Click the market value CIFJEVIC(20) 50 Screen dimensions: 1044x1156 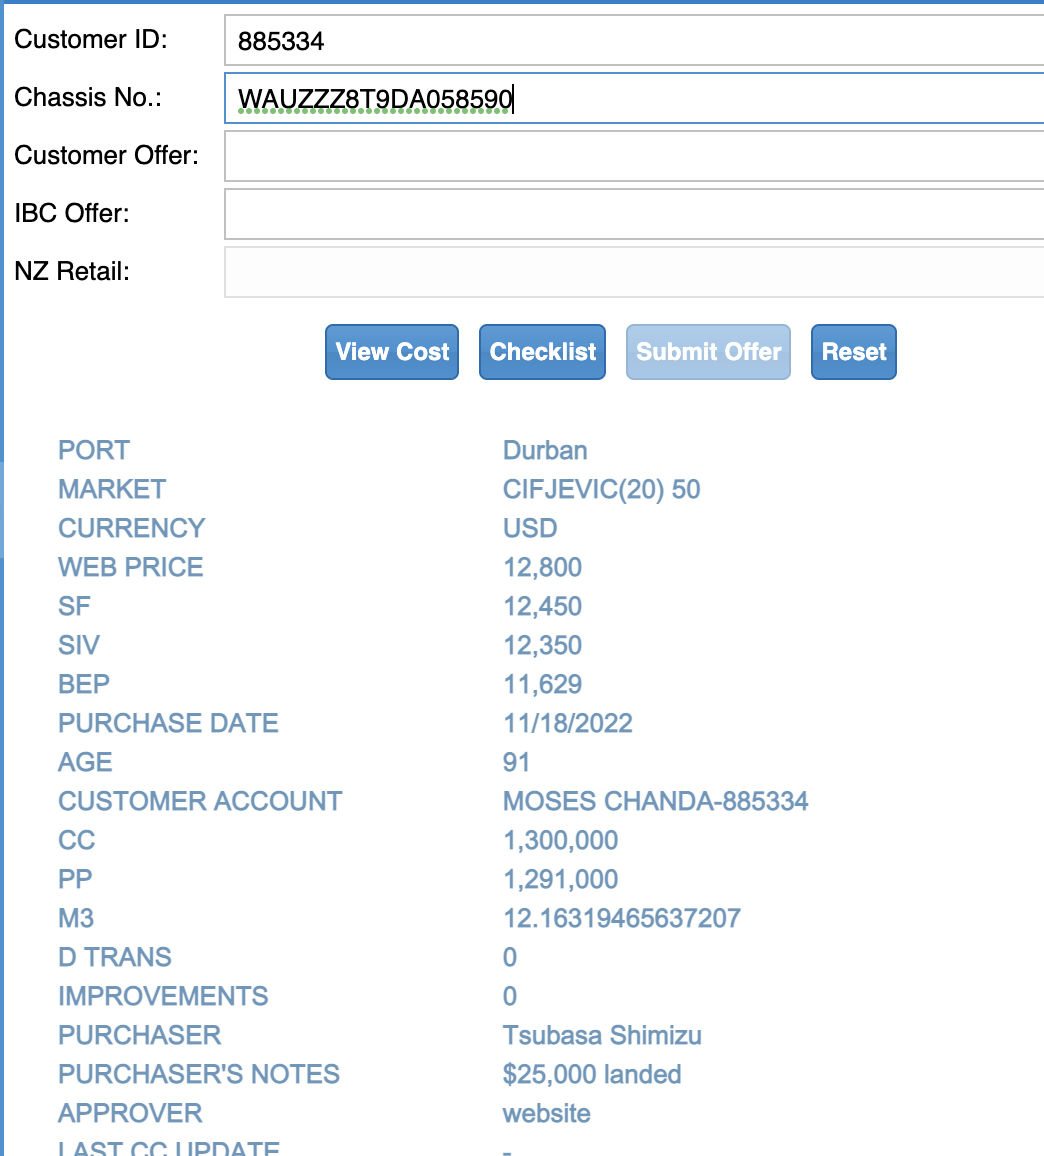click(602, 490)
